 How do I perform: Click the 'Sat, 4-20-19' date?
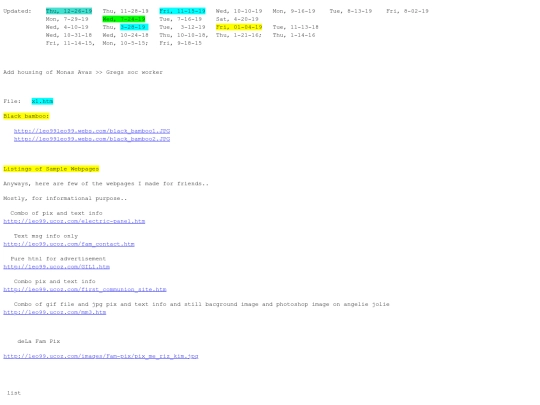(237, 19)
